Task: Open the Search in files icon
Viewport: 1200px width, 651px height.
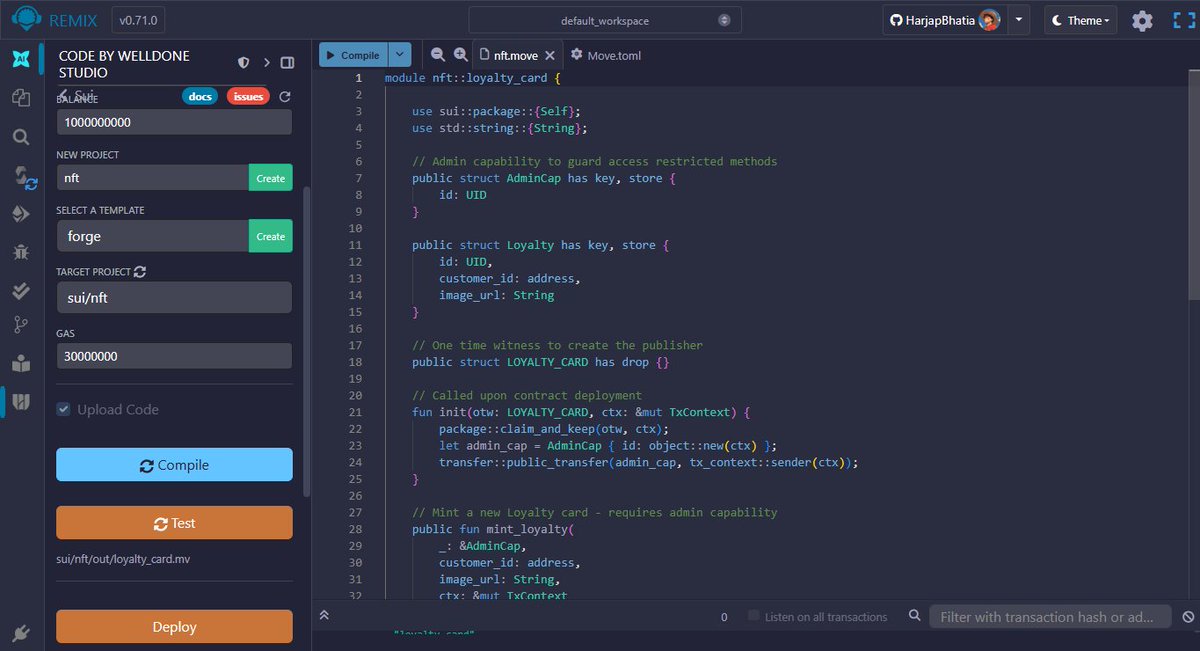Action: tap(21, 137)
